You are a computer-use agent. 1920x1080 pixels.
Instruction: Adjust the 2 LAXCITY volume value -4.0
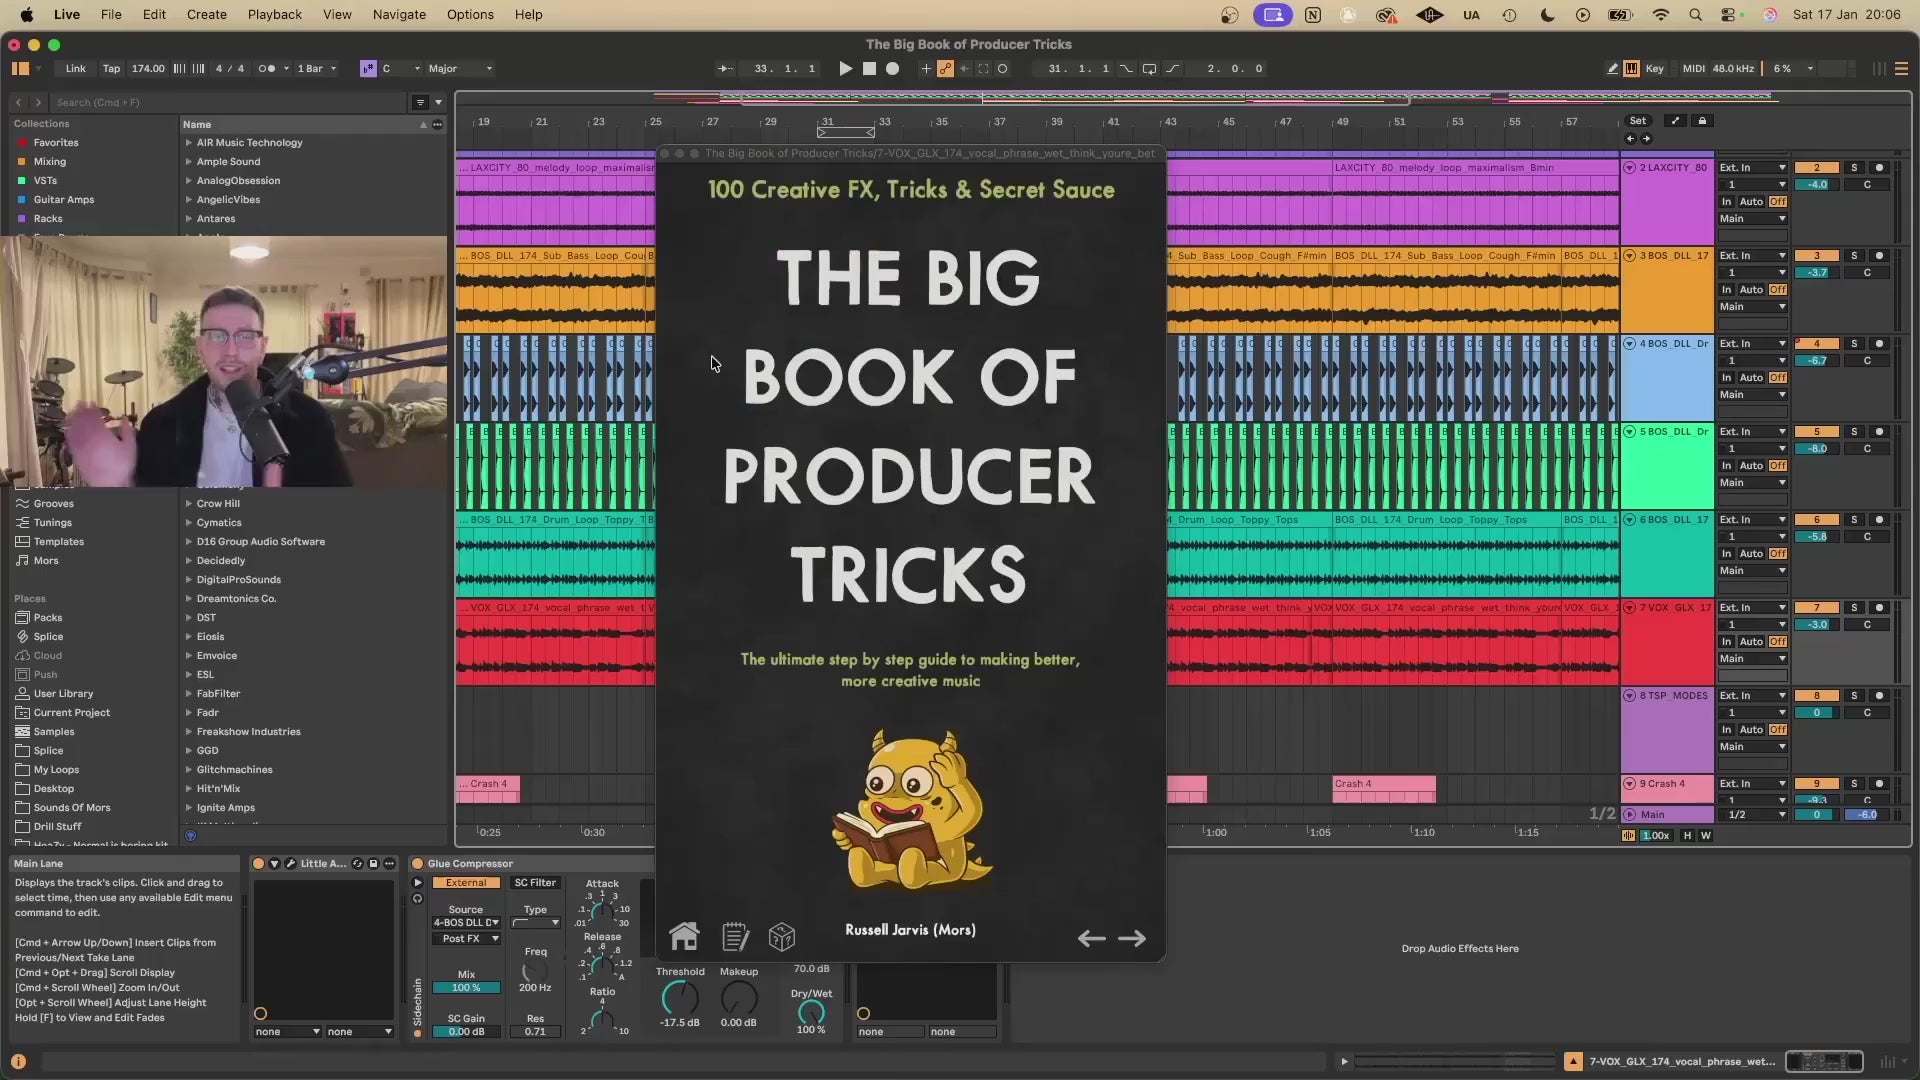[x=1817, y=185]
